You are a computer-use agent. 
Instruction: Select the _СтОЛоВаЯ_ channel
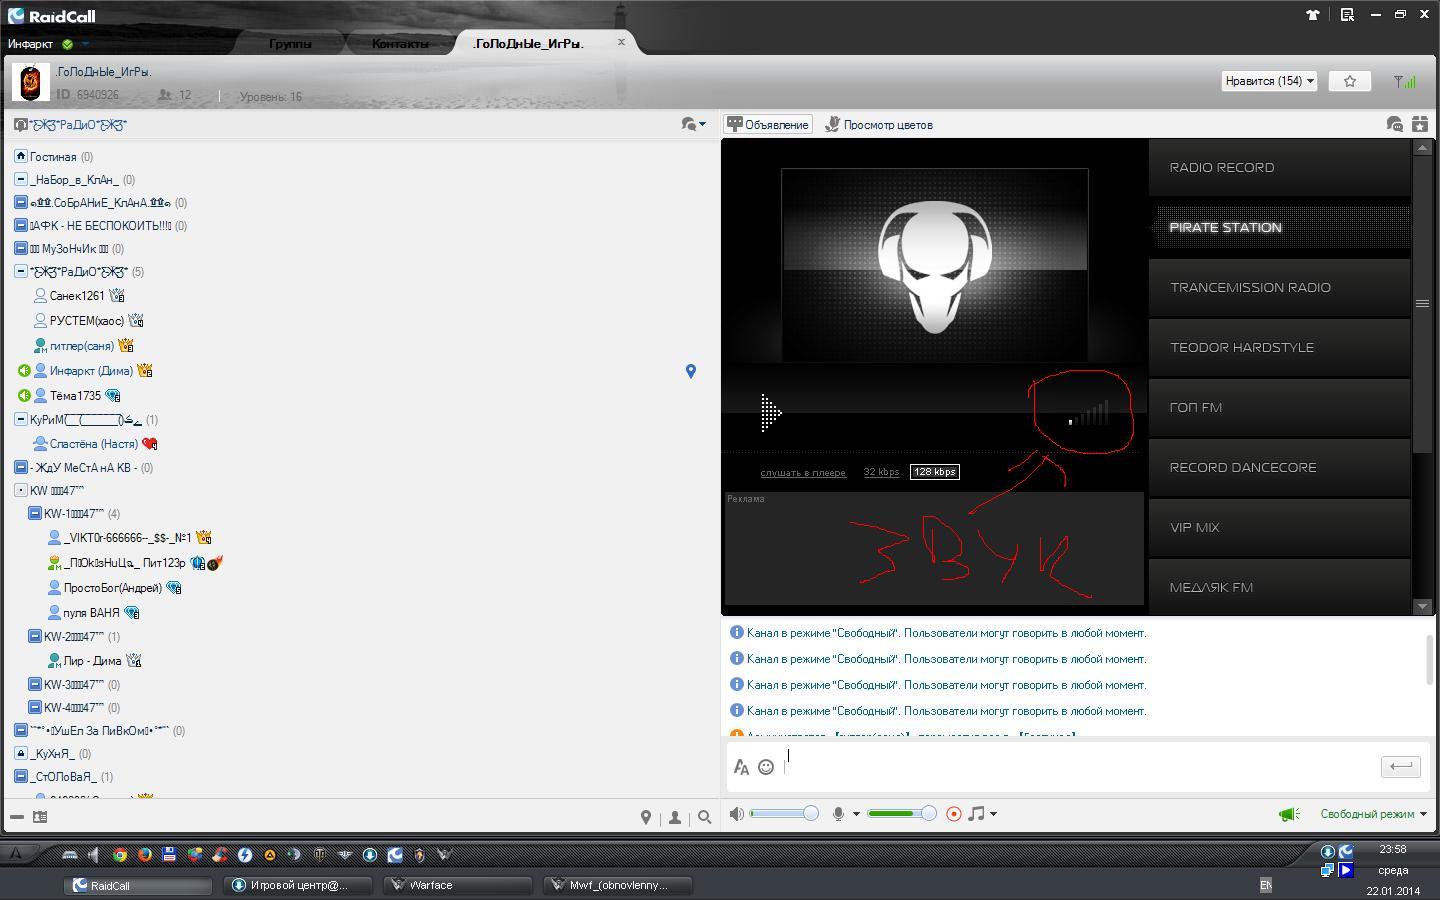click(x=63, y=777)
